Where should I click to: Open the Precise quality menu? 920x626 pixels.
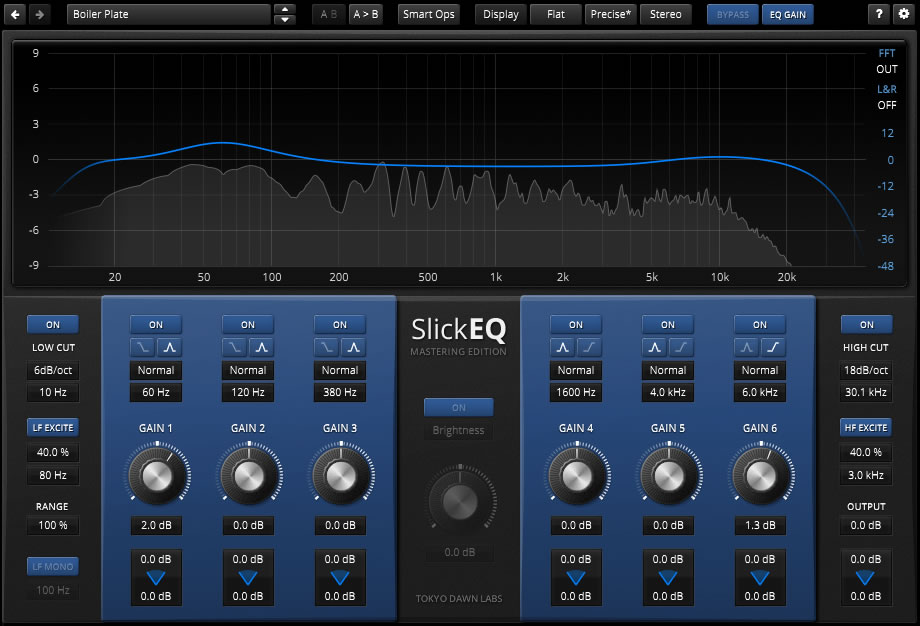click(611, 14)
